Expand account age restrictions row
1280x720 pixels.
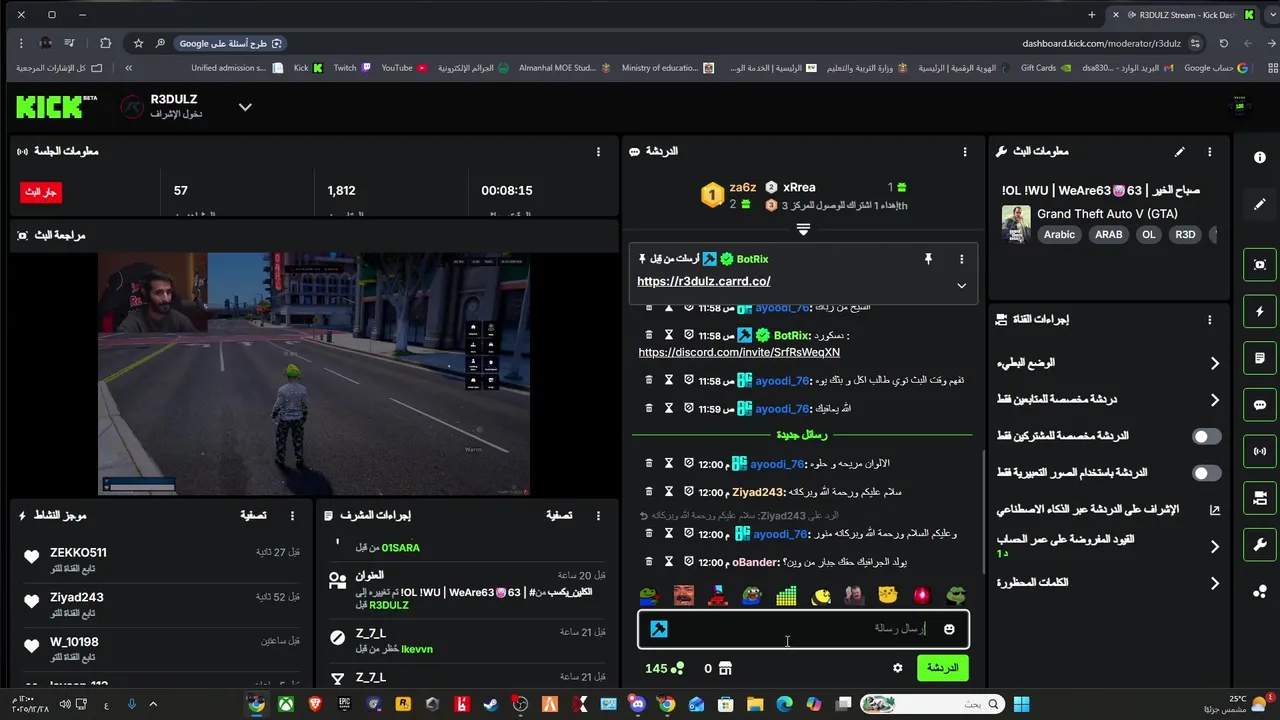pyautogui.click(x=1108, y=546)
